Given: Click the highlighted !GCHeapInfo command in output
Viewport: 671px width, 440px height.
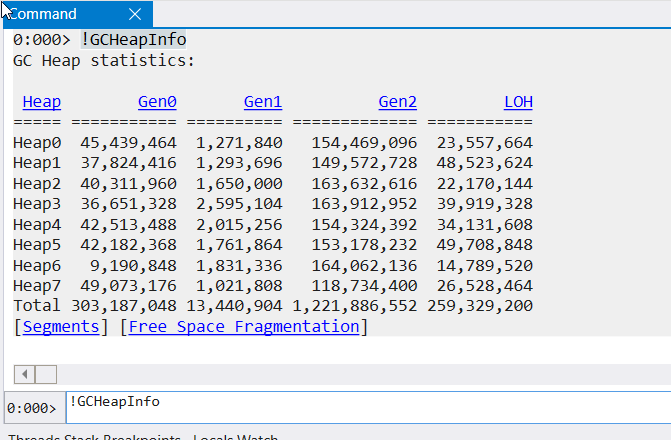Looking at the screenshot, I should [133, 40].
